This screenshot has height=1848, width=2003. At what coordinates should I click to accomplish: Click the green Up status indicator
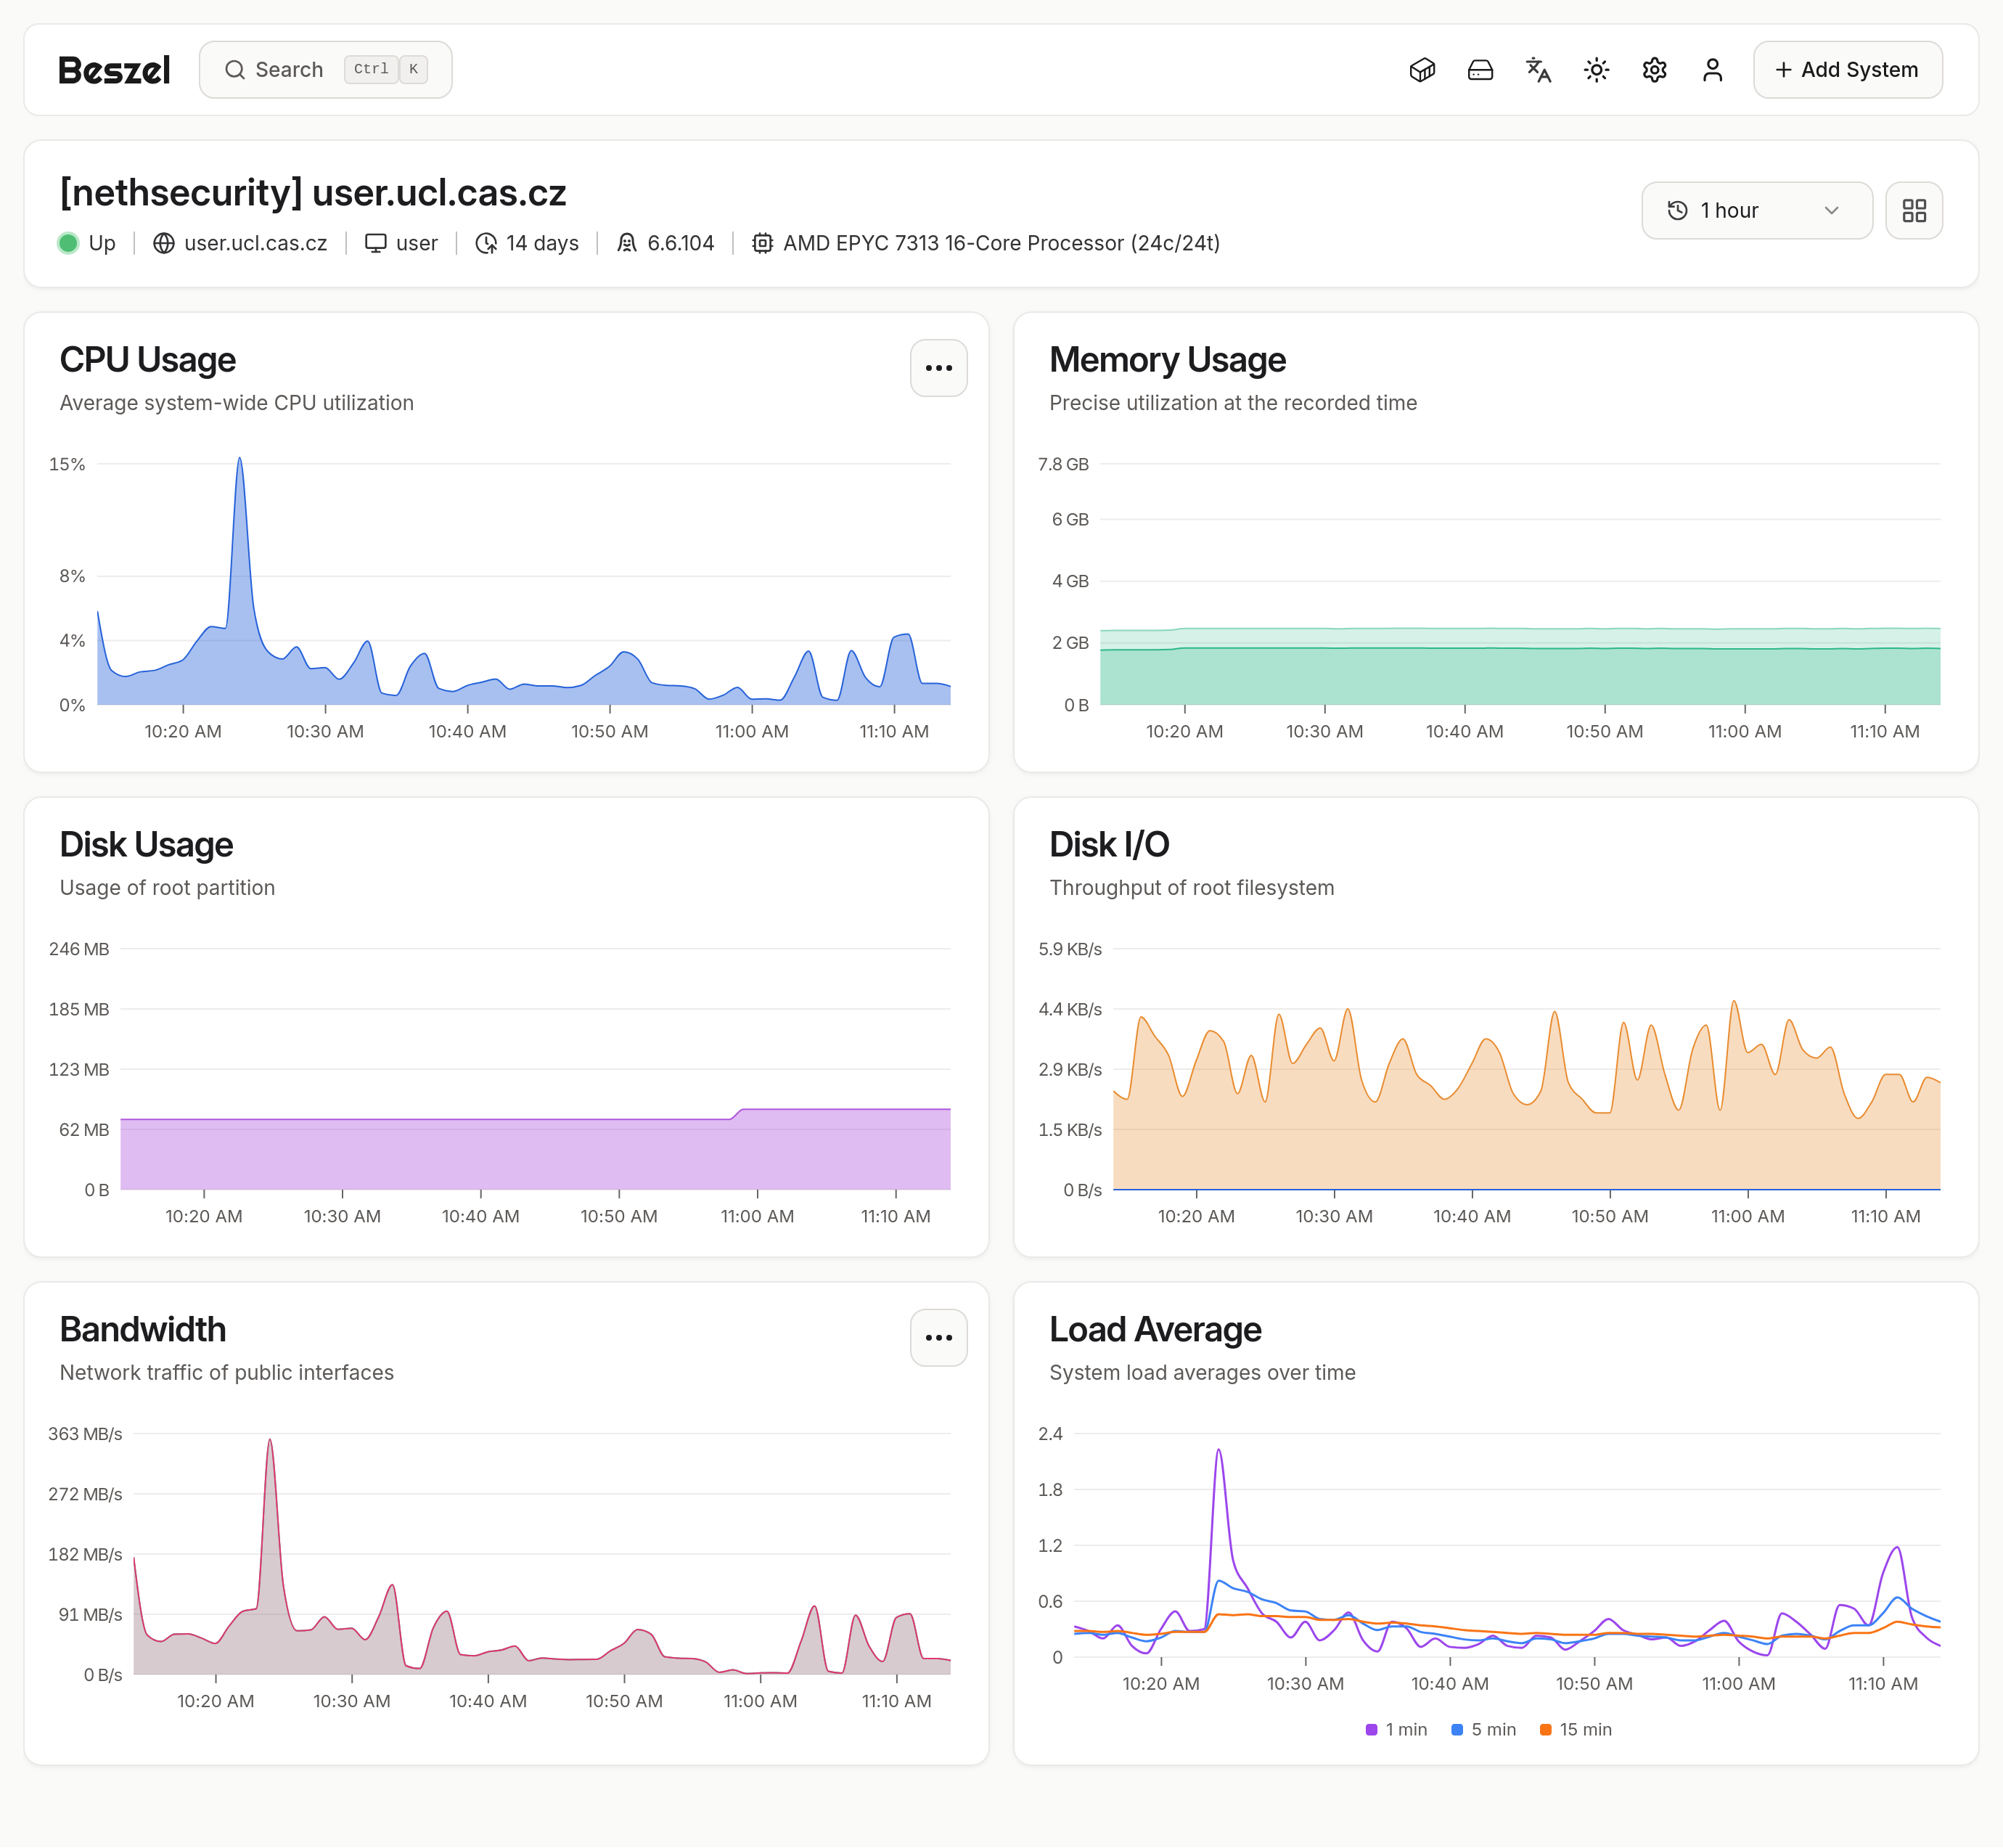pos(68,243)
